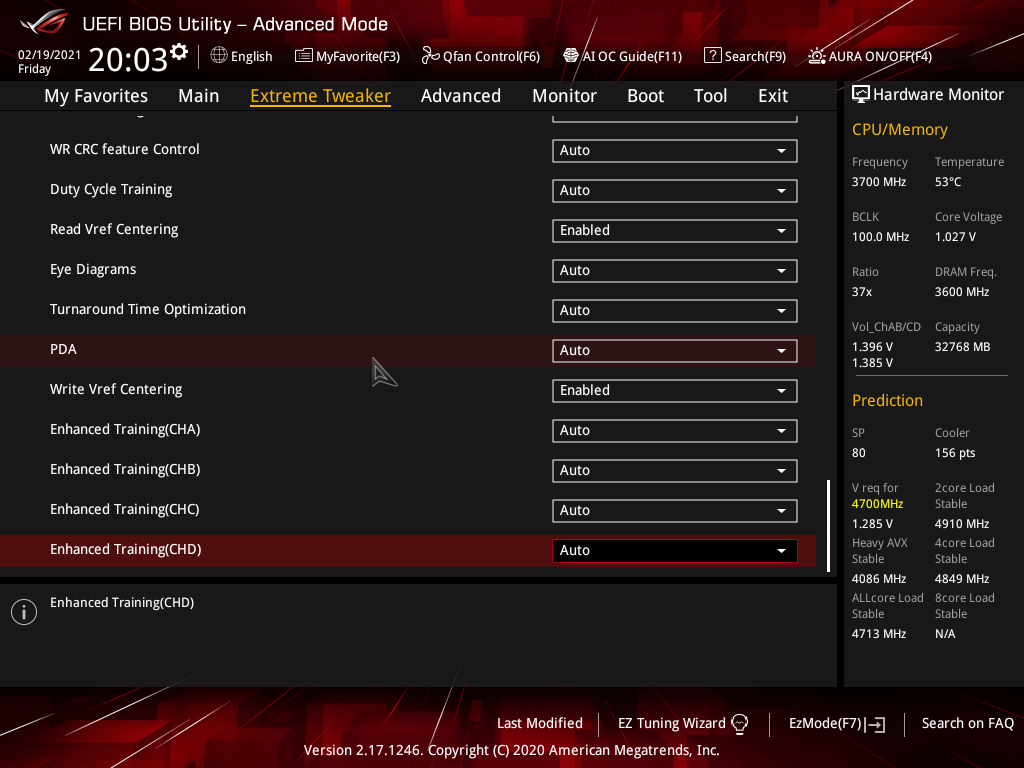1024x768 pixels.
Task: Click the settings list scrollbar thumb
Action: (829, 526)
